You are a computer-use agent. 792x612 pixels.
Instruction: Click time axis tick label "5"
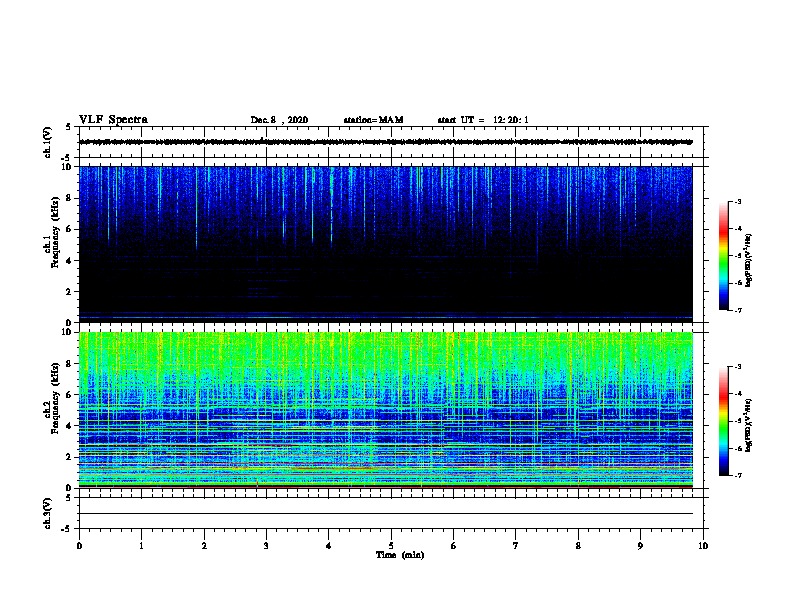point(391,545)
